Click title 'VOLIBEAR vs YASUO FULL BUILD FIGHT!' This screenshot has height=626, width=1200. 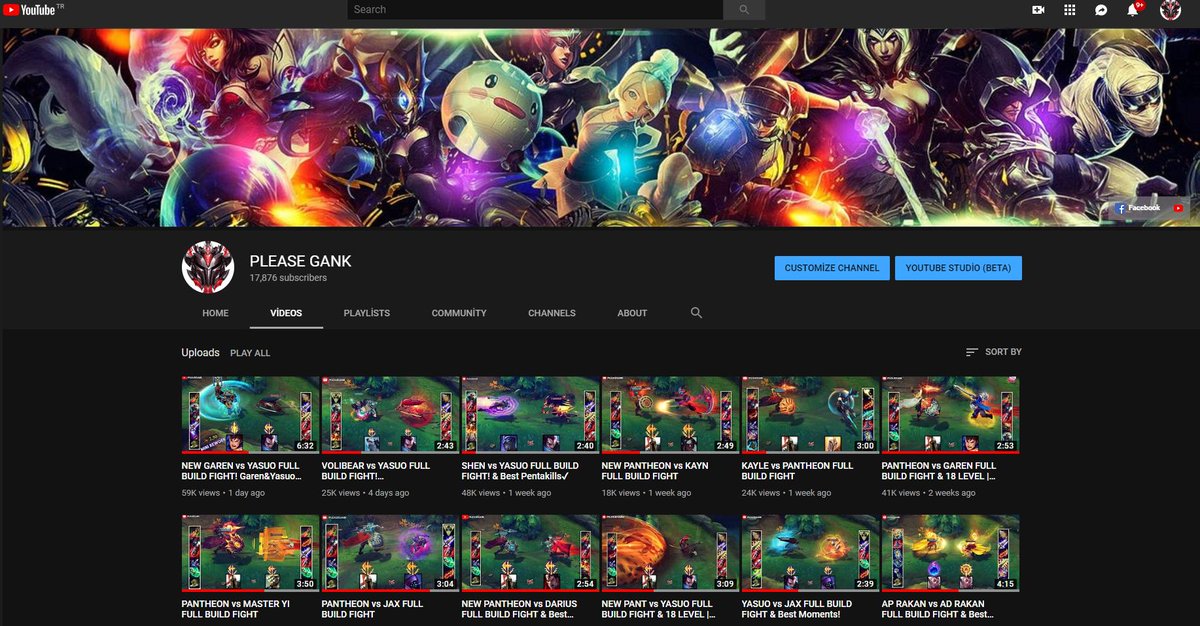tap(376, 471)
